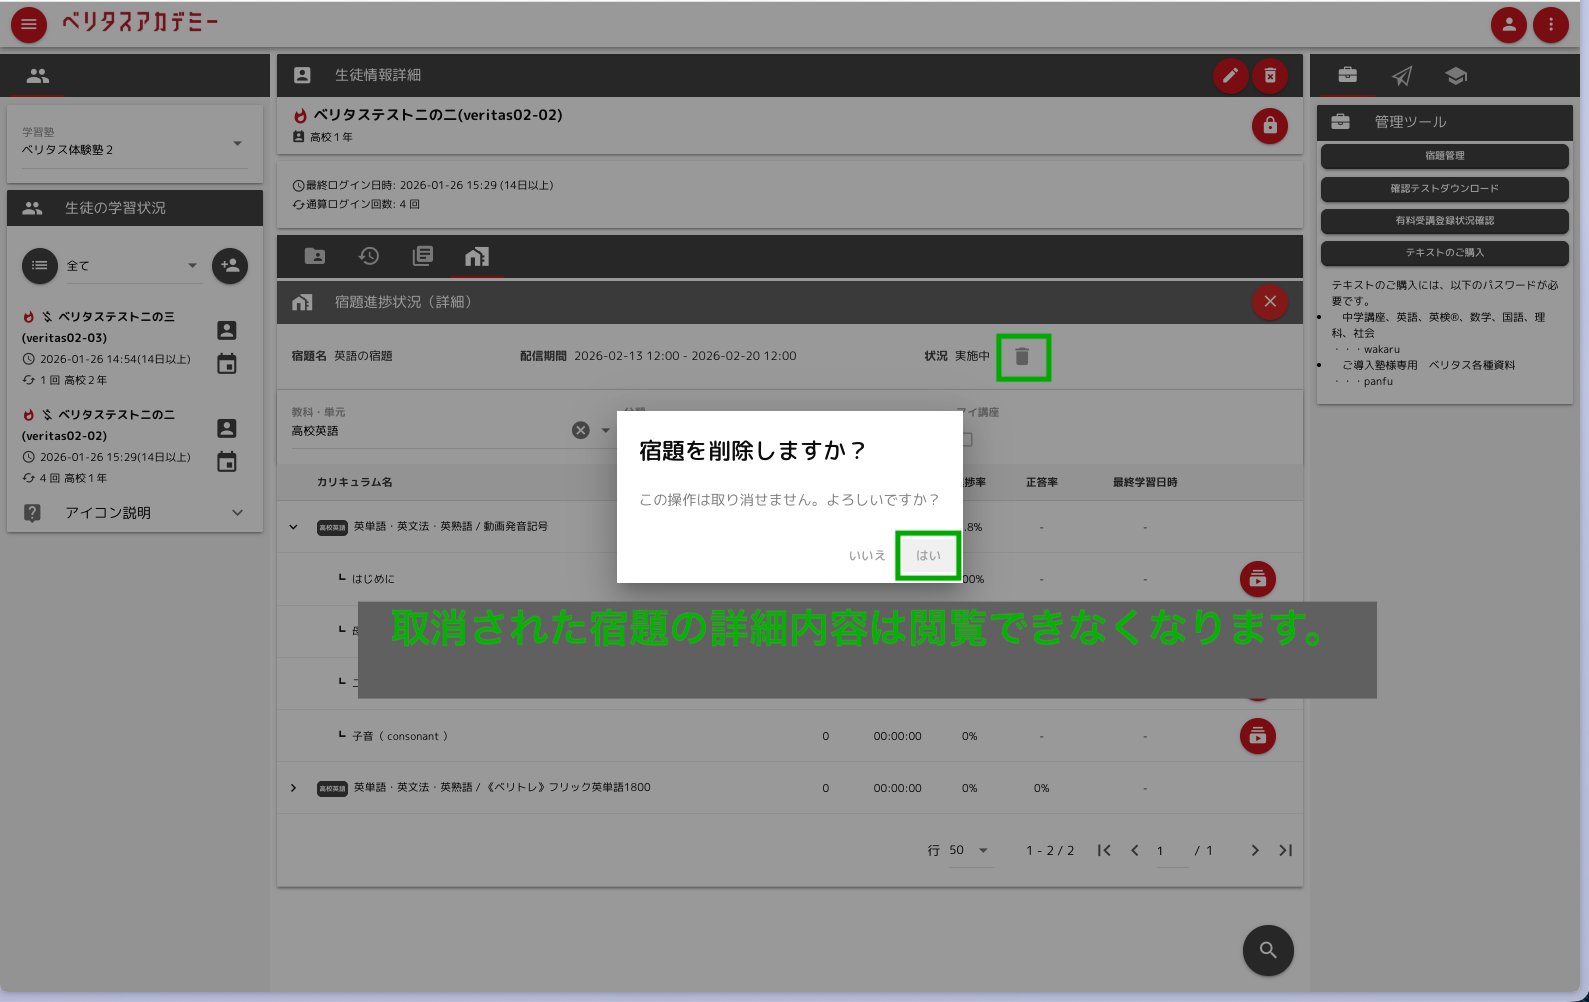Clear the 高校英語 subject filter
1589x1002 pixels.
point(580,430)
